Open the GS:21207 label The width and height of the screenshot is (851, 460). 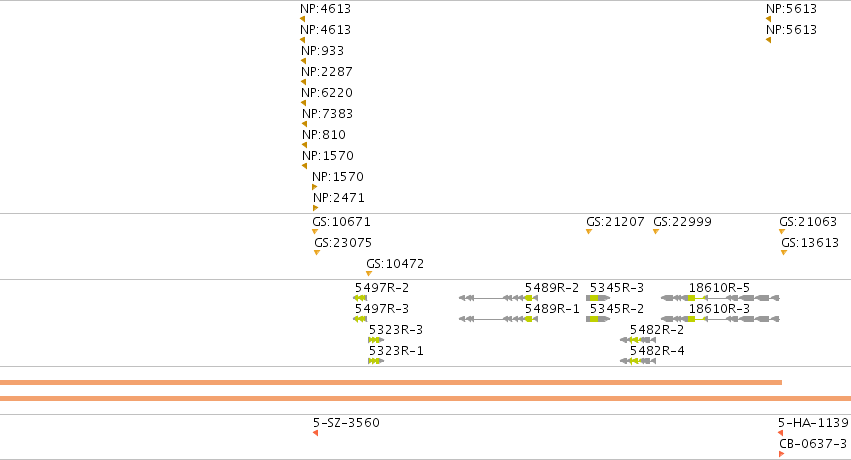pos(615,222)
